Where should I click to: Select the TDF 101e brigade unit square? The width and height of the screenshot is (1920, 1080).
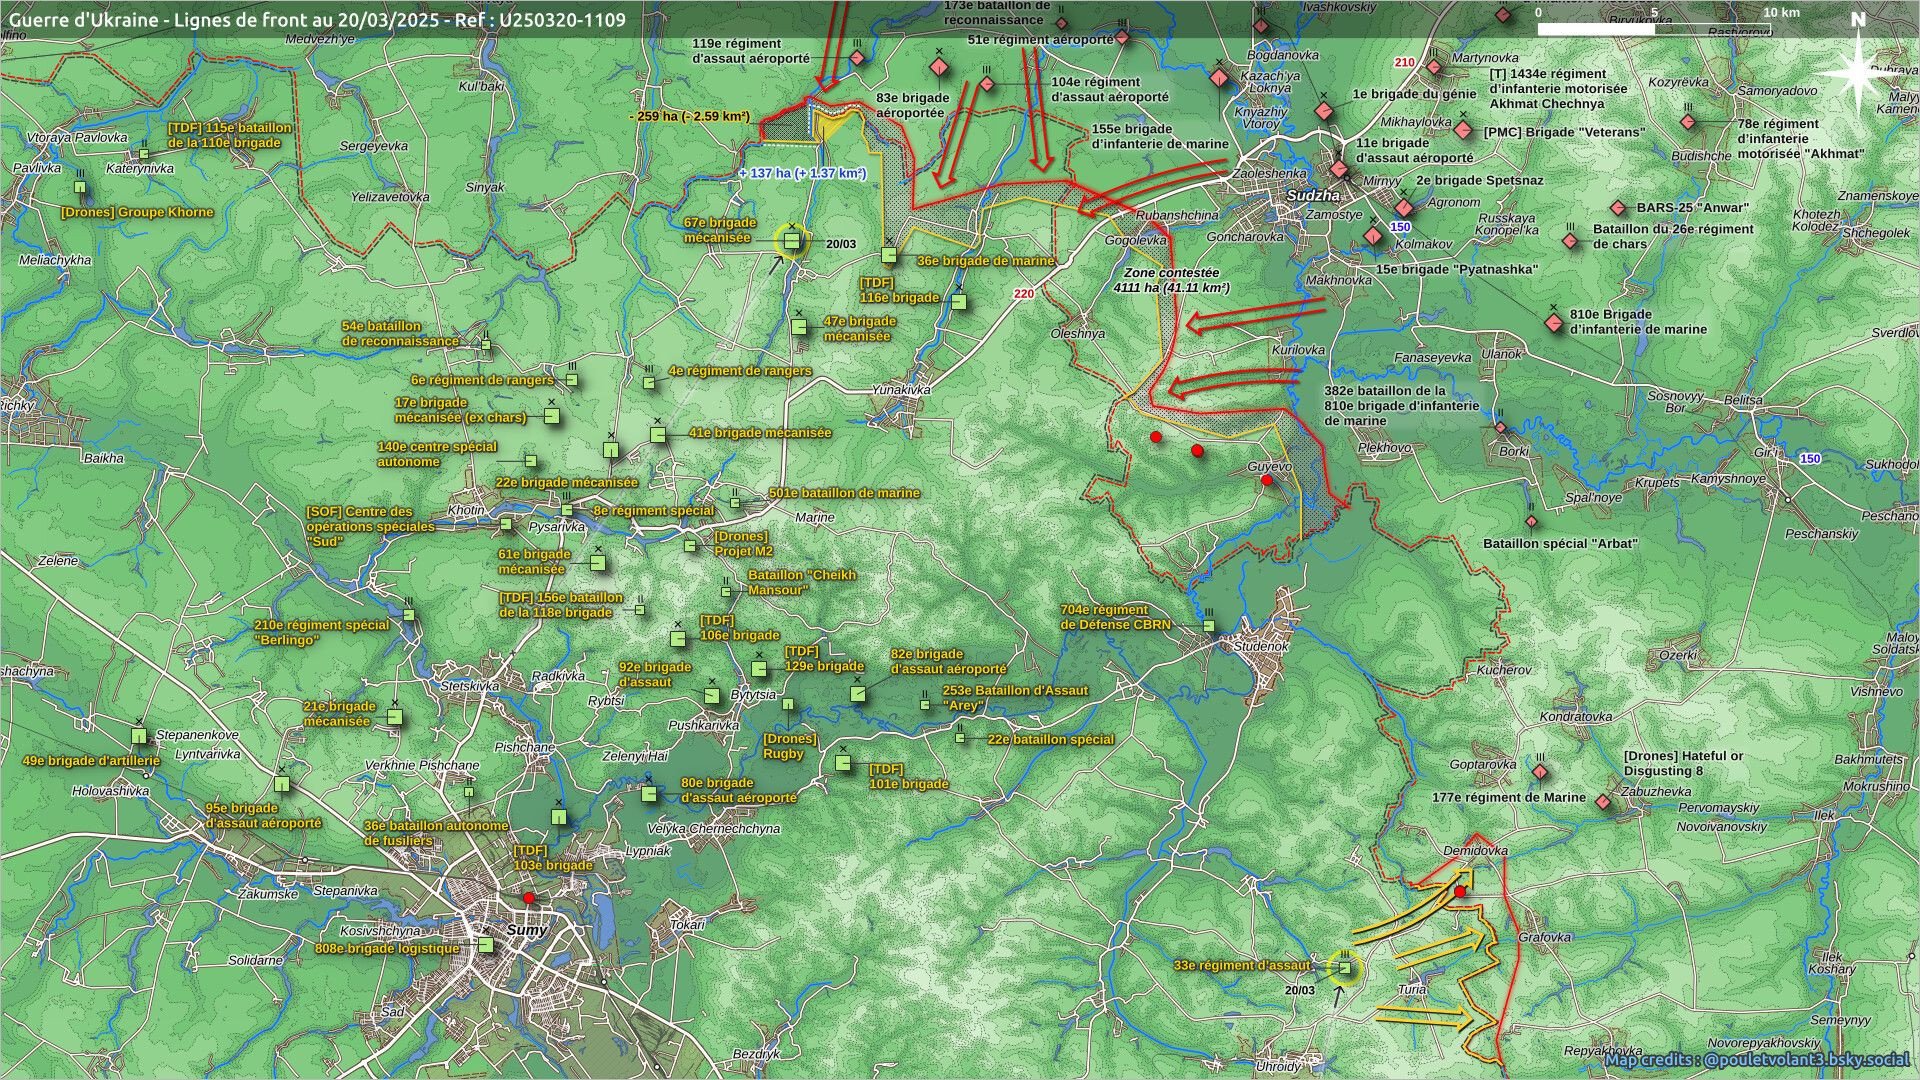coord(843,763)
